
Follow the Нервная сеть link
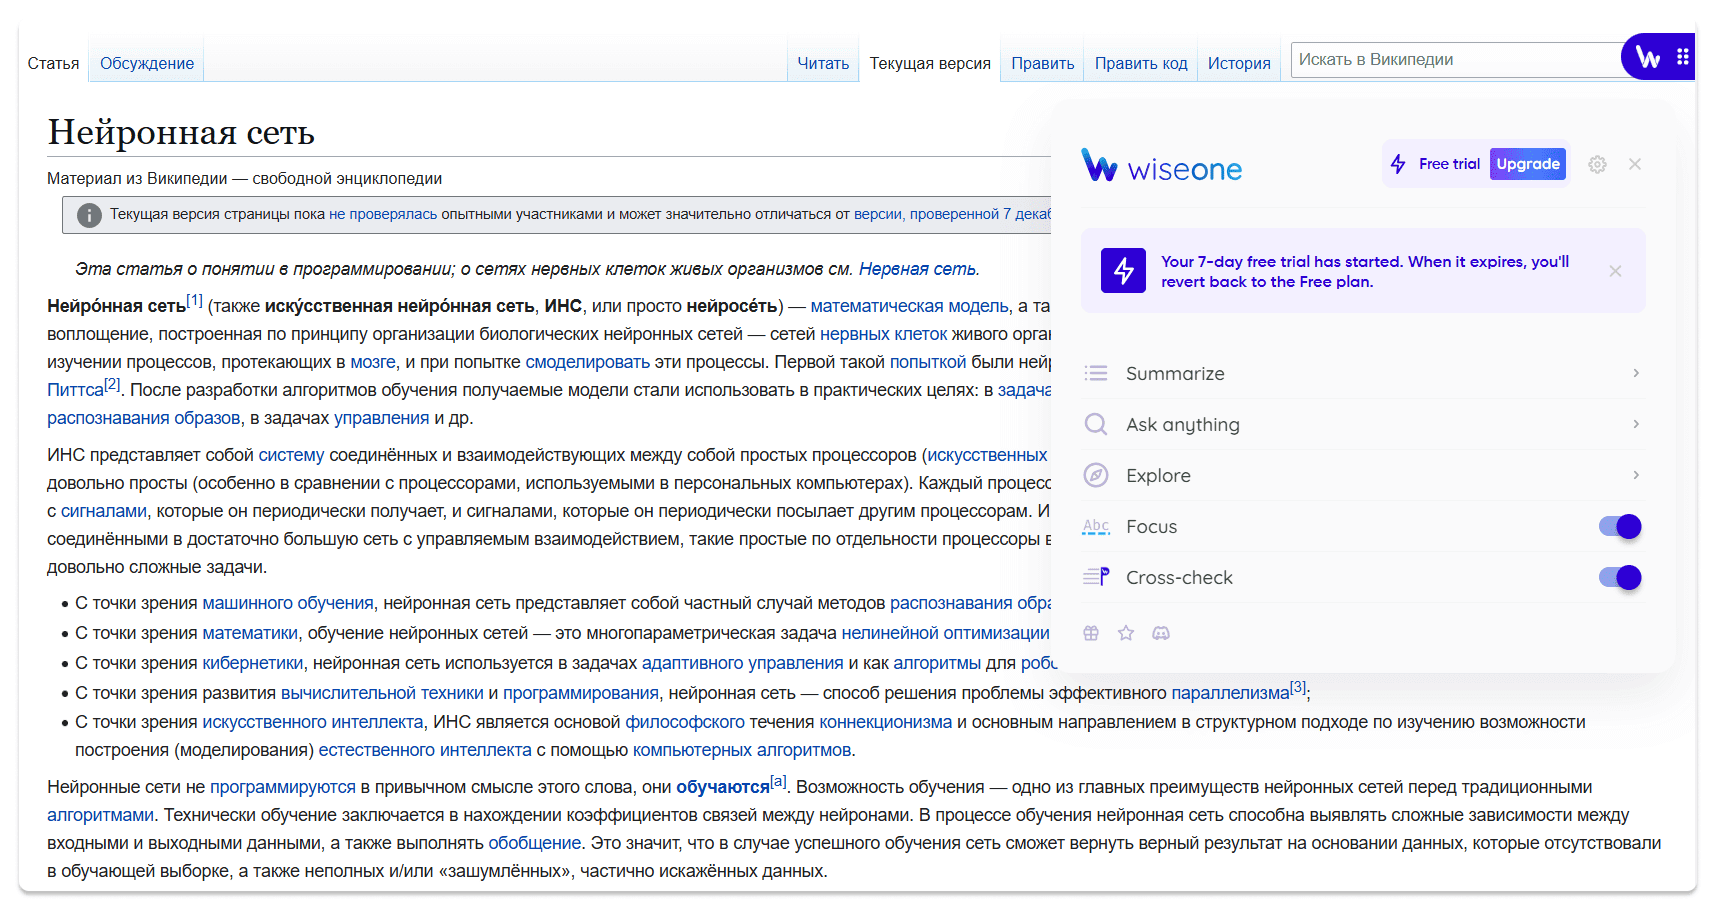coord(917,269)
